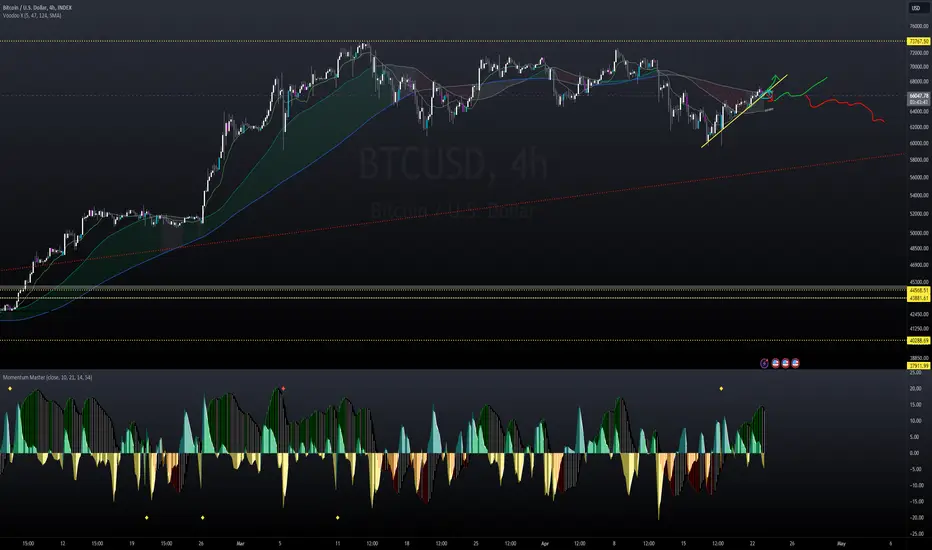Click the Mar date label on time axis
Viewport: 932px width, 550px height.
point(240,543)
